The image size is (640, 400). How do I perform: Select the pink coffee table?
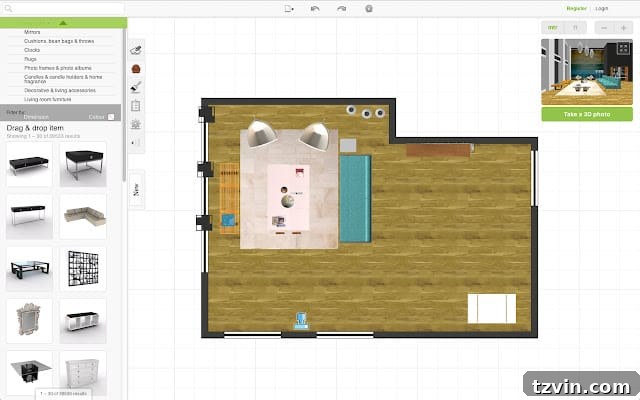(288, 198)
